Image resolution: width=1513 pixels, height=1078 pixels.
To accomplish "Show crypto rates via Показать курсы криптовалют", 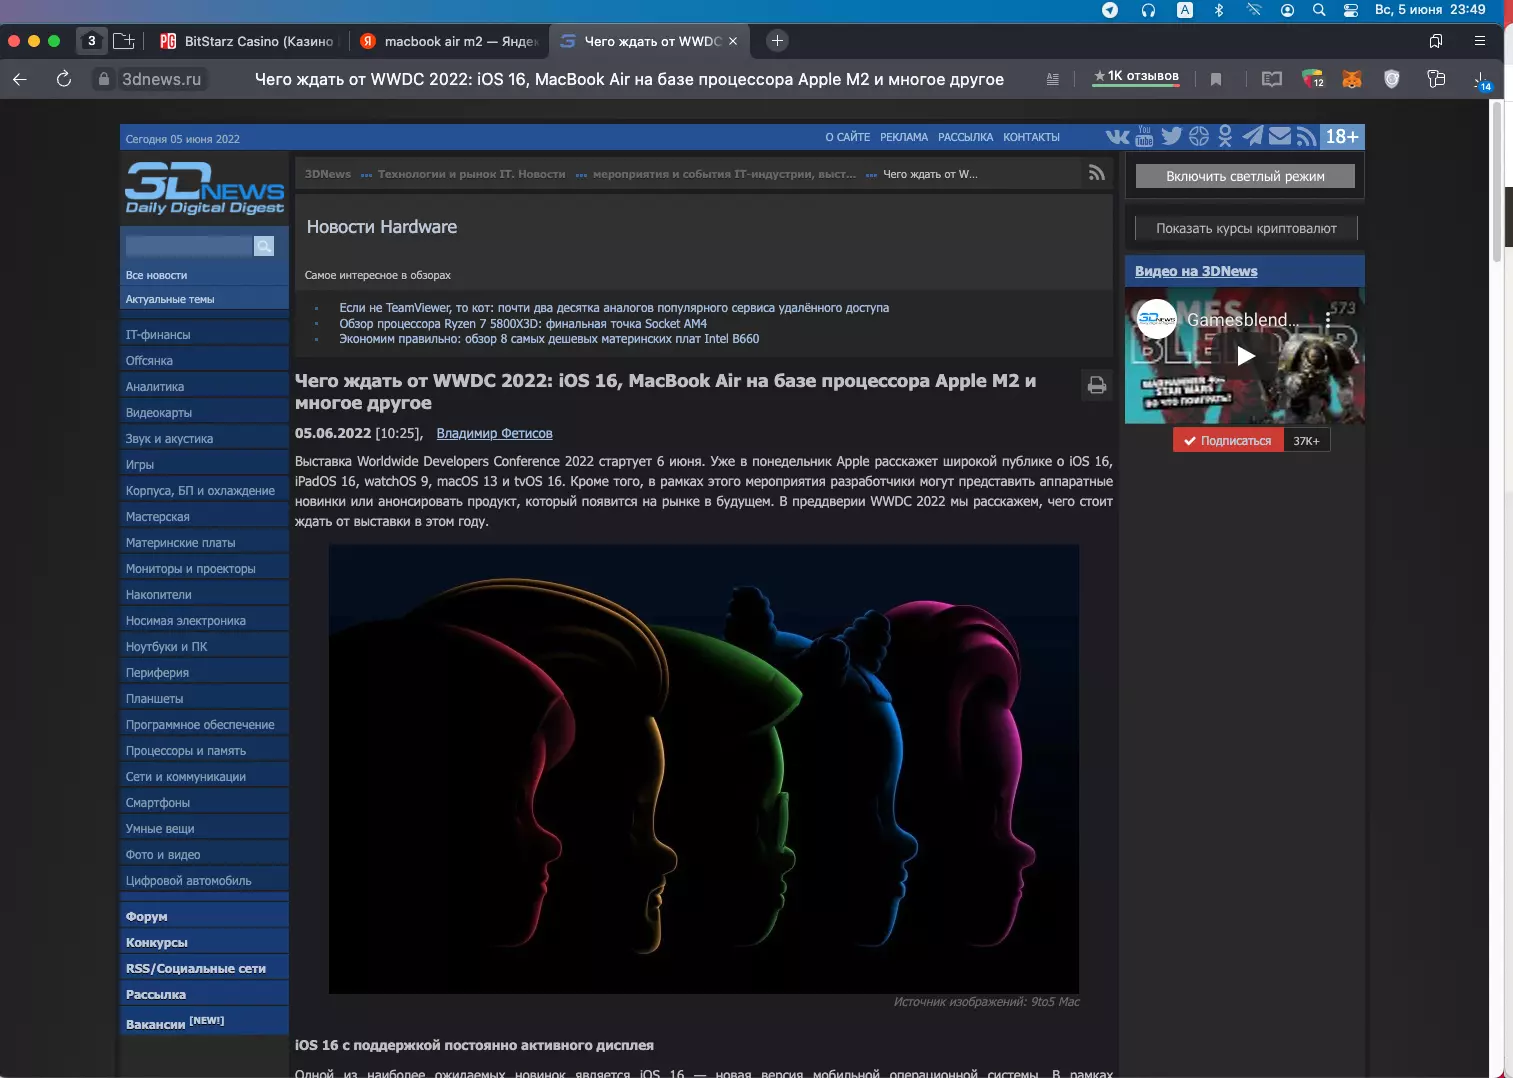I will pyautogui.click(x=1246, y=228).
